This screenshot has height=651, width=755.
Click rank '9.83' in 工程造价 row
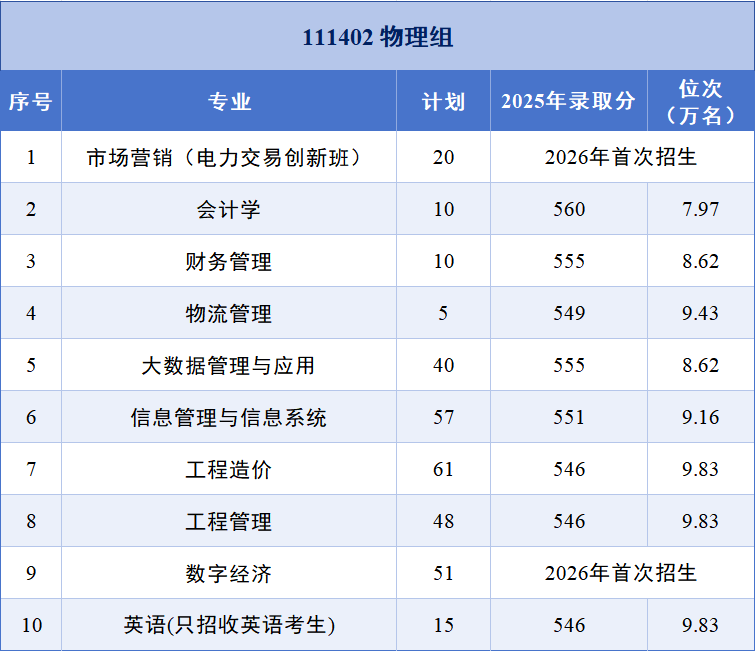[x=701, y=469]
